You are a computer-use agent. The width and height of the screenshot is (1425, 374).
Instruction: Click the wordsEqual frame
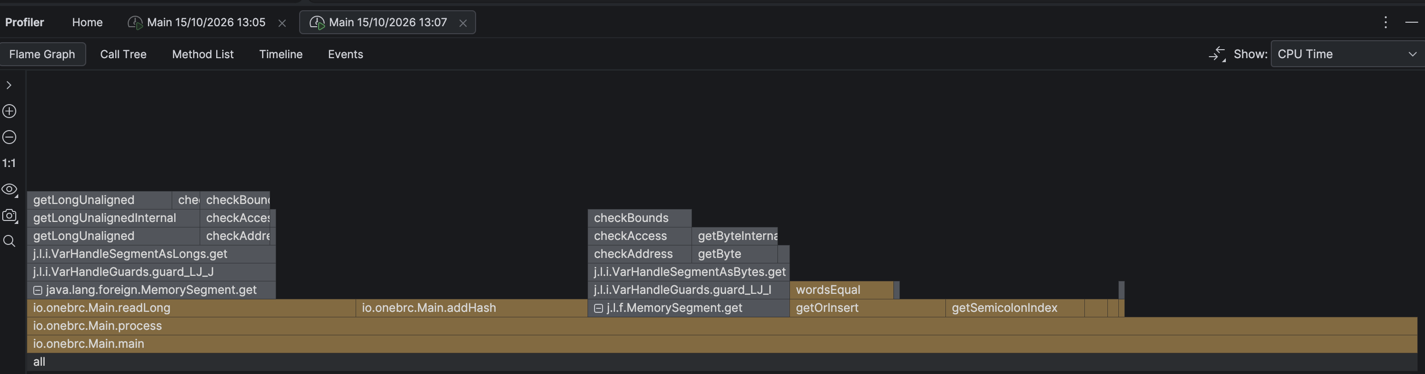point(841,290)
